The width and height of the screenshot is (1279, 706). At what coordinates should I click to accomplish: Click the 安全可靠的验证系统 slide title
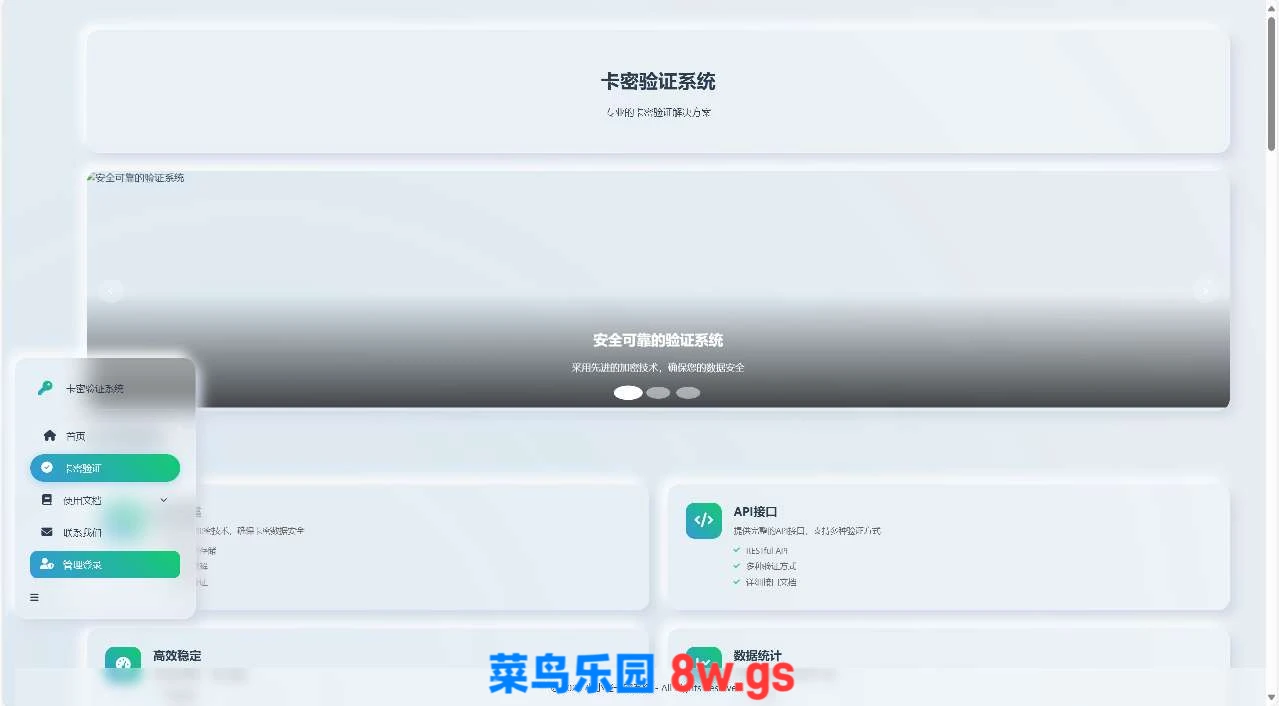coord(658,340)
